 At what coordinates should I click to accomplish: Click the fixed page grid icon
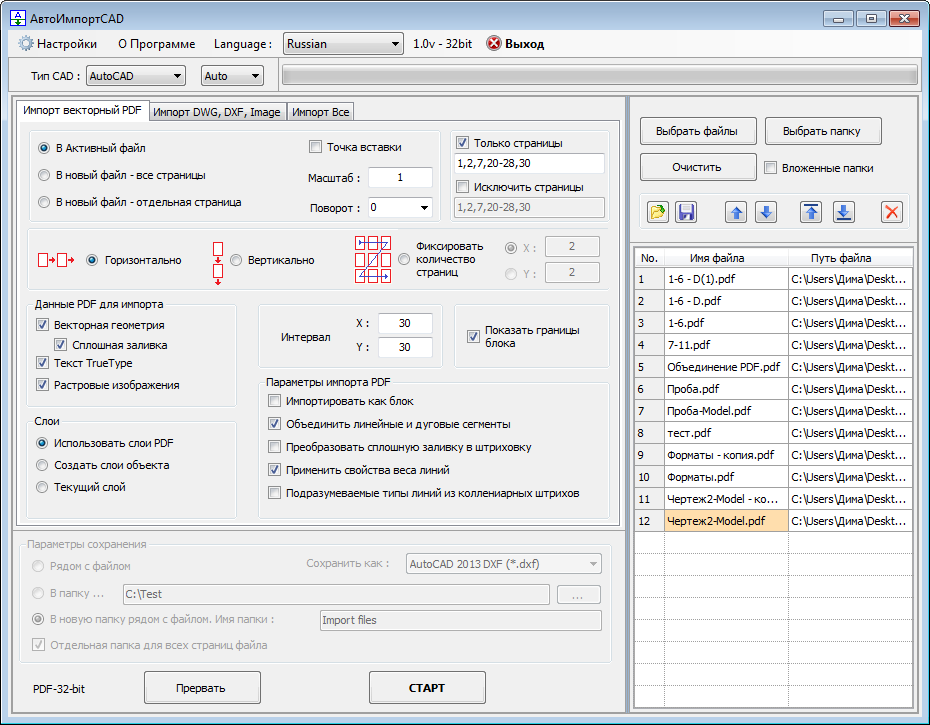[373, 259]
